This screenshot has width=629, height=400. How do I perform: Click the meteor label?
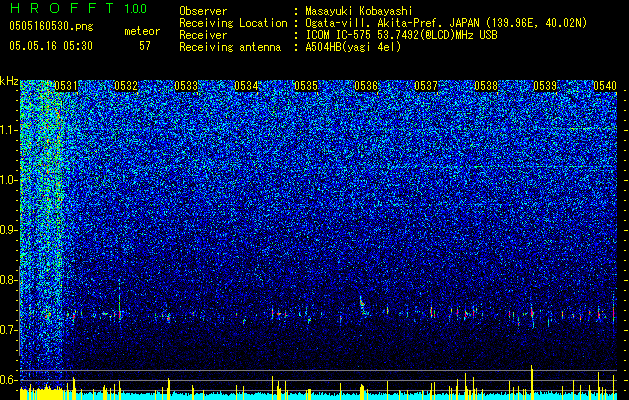coord(142,31)
